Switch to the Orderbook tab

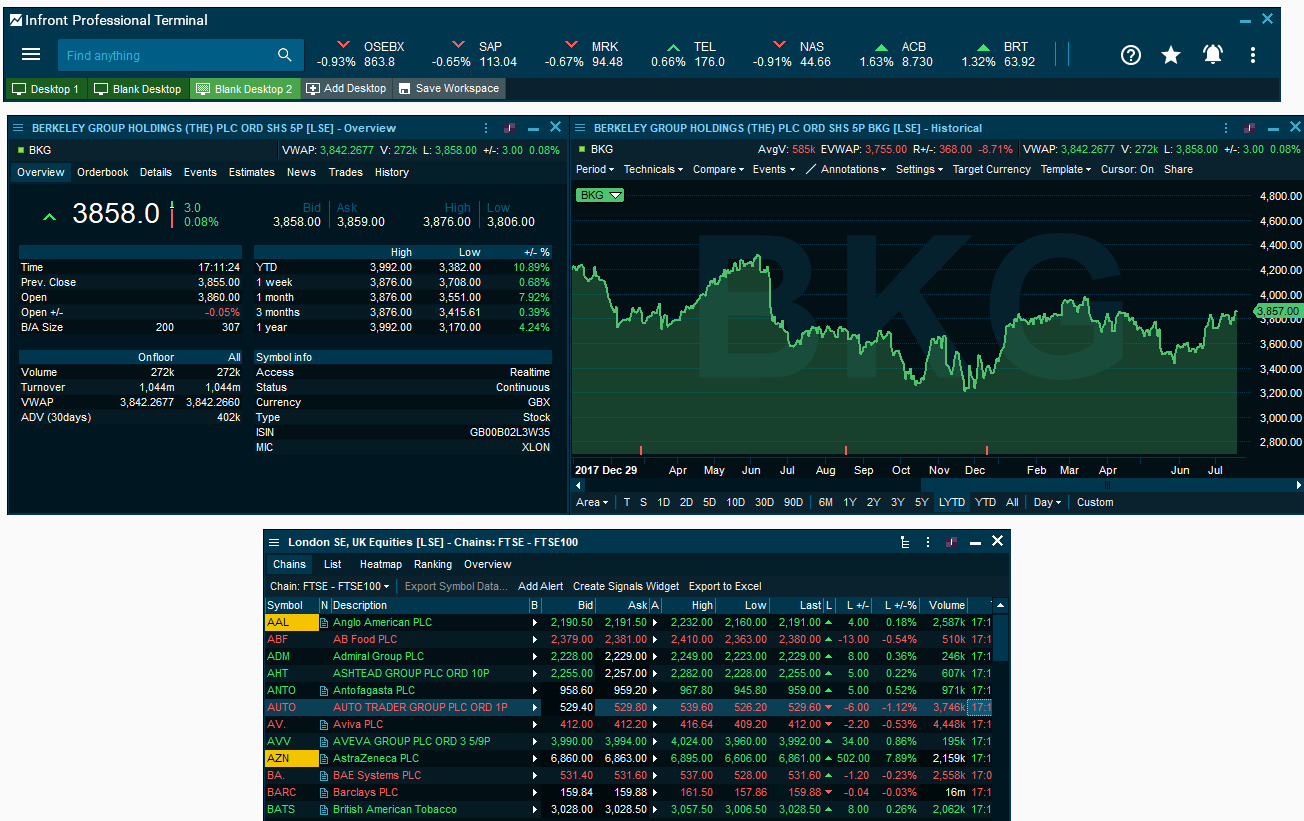pyautogui.click(x=103, y=172)
